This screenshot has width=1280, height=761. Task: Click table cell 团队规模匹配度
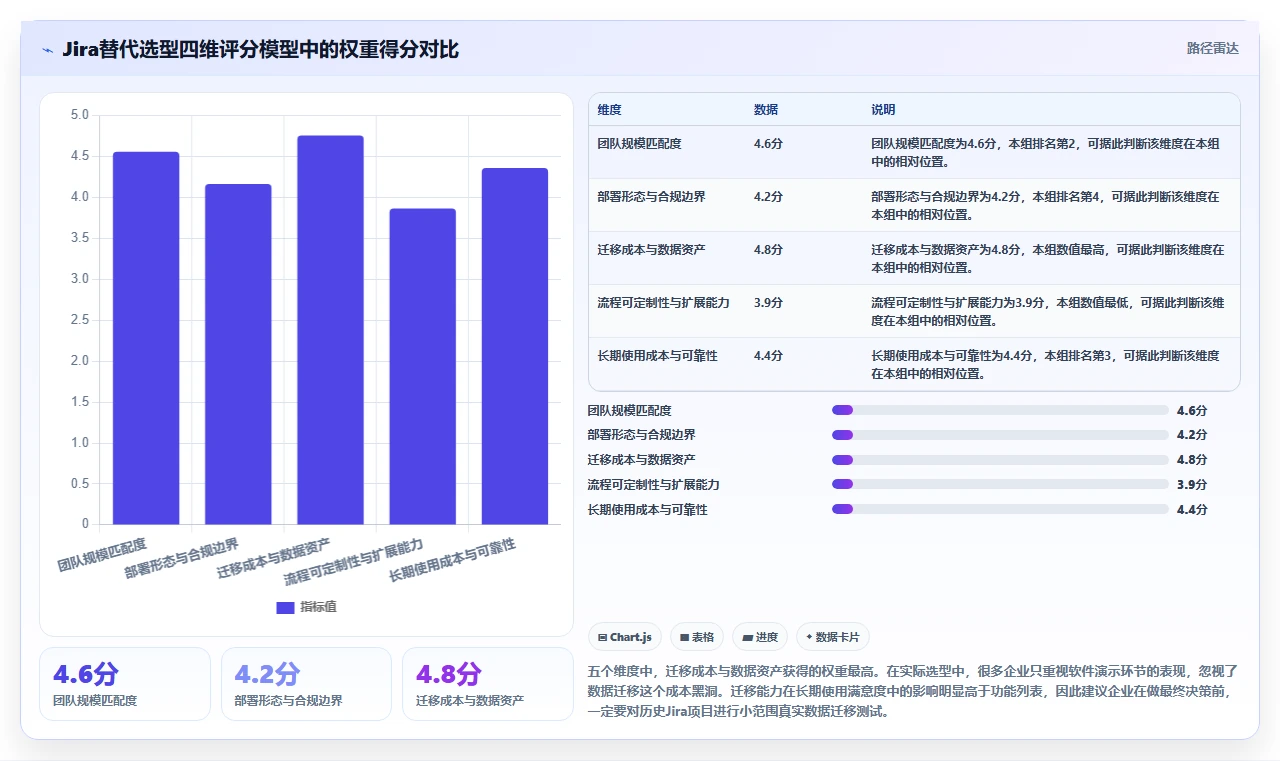(640, 144)
